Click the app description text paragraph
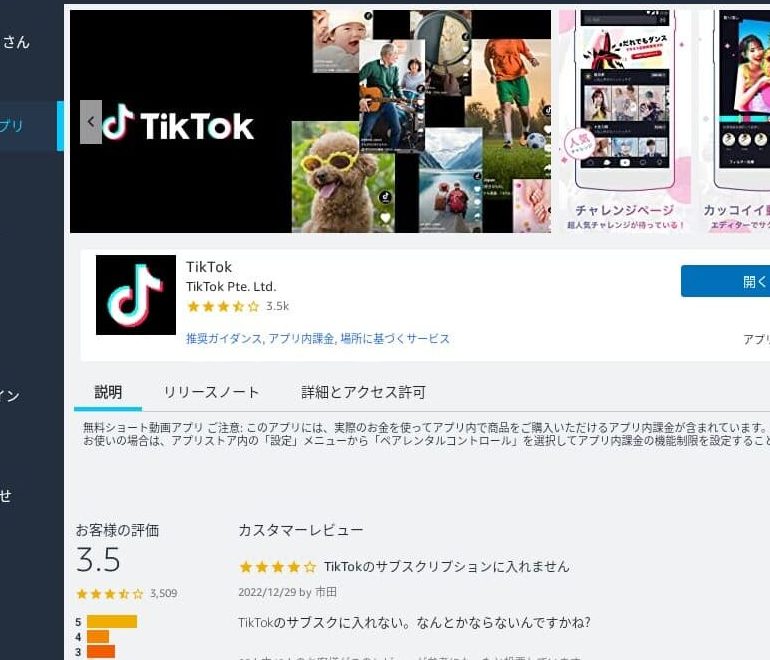The width and height of the screenshot is (770, 660). [x=426, y=434]
